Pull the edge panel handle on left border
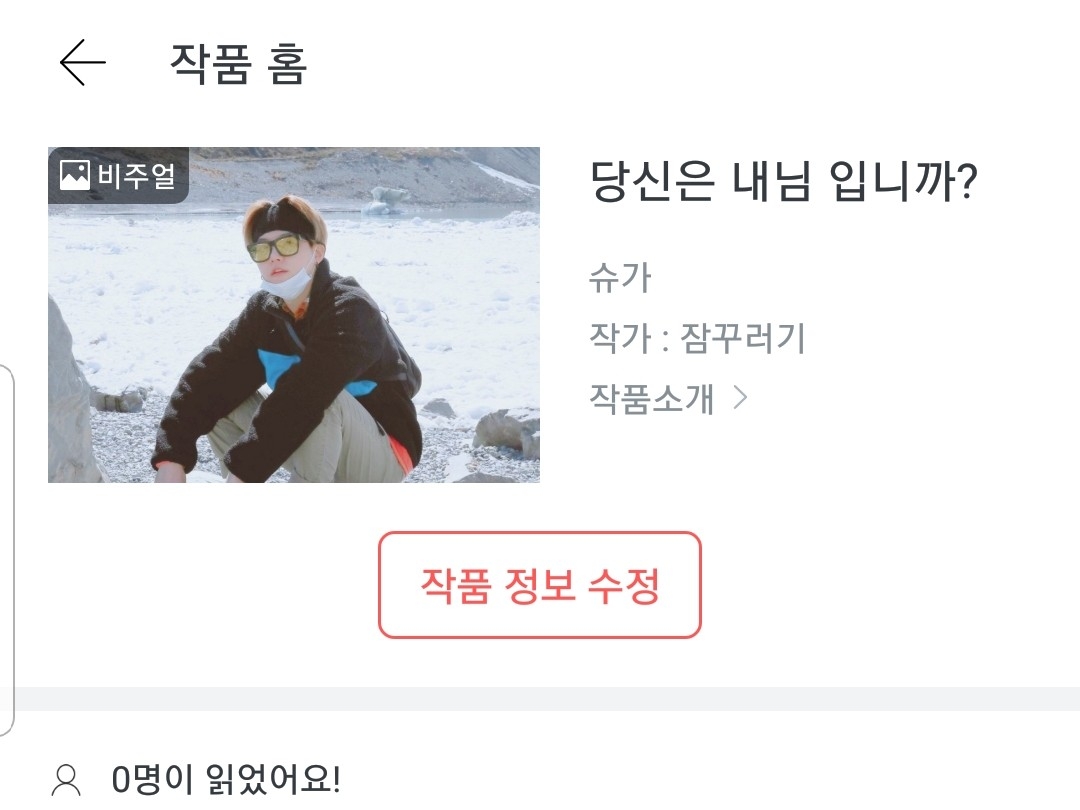1080x810 pixels. [7, 551]
